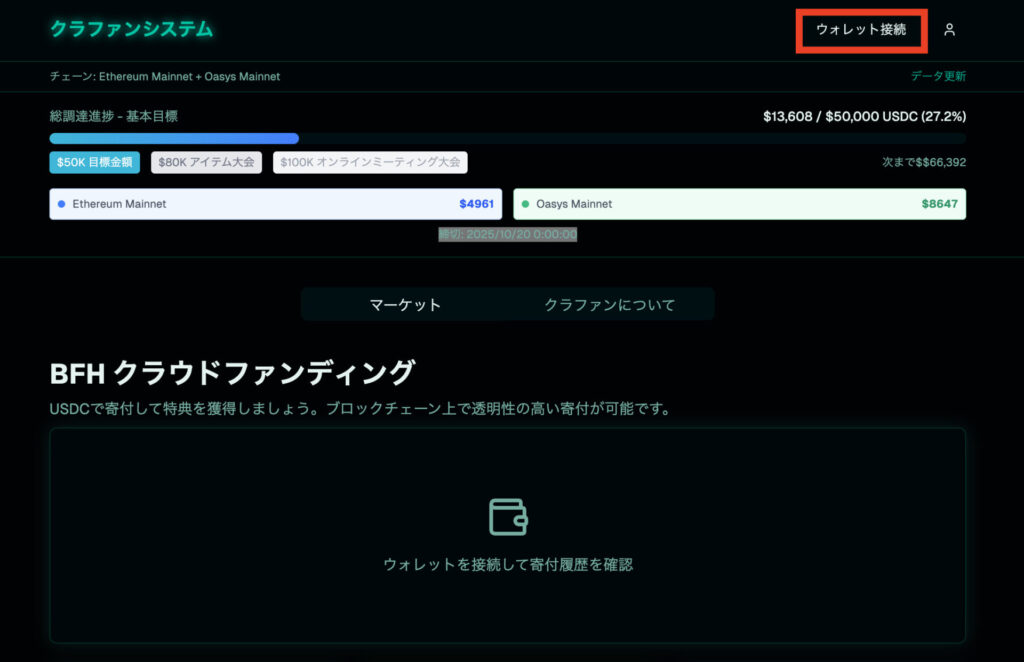Viewport: 1024px width, 662px height.
Task: Click the $4961 Ethereum amount
Action: pyautogui.click(x=476, y=204)
